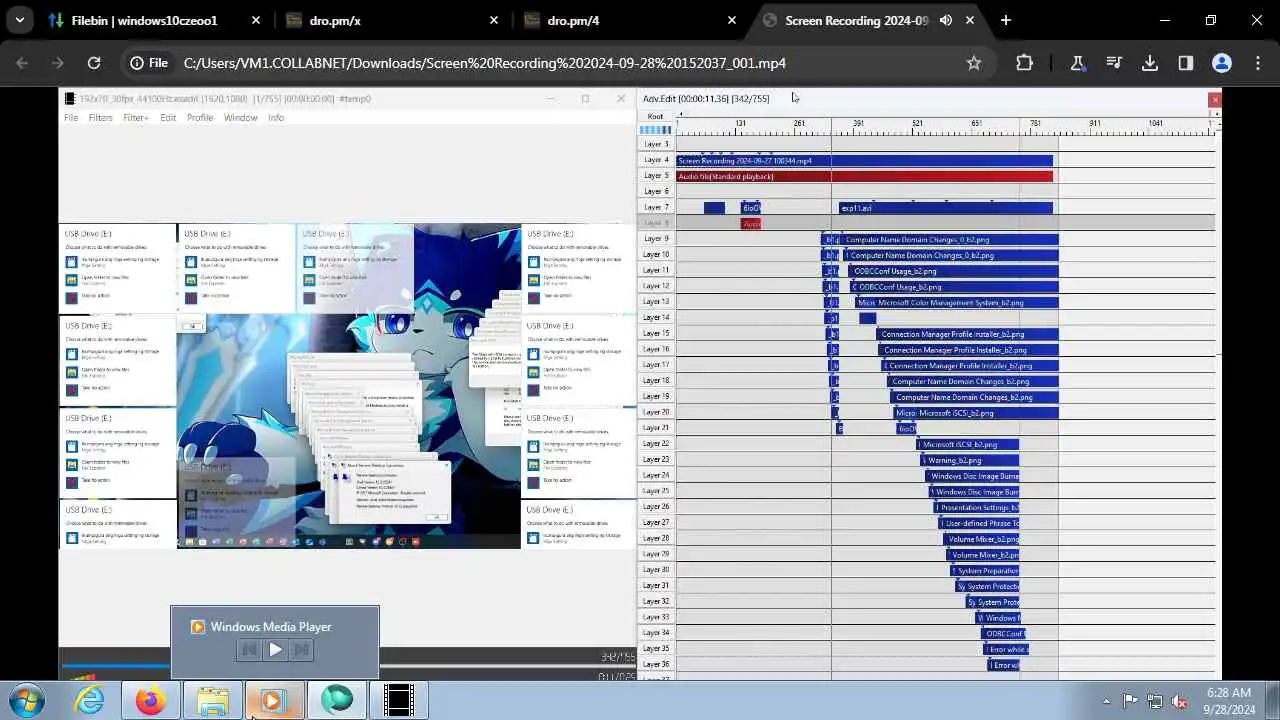1280x720 pixels.
Task: Click Windows Media Player taskbar icon
Action: coord(274,700)
